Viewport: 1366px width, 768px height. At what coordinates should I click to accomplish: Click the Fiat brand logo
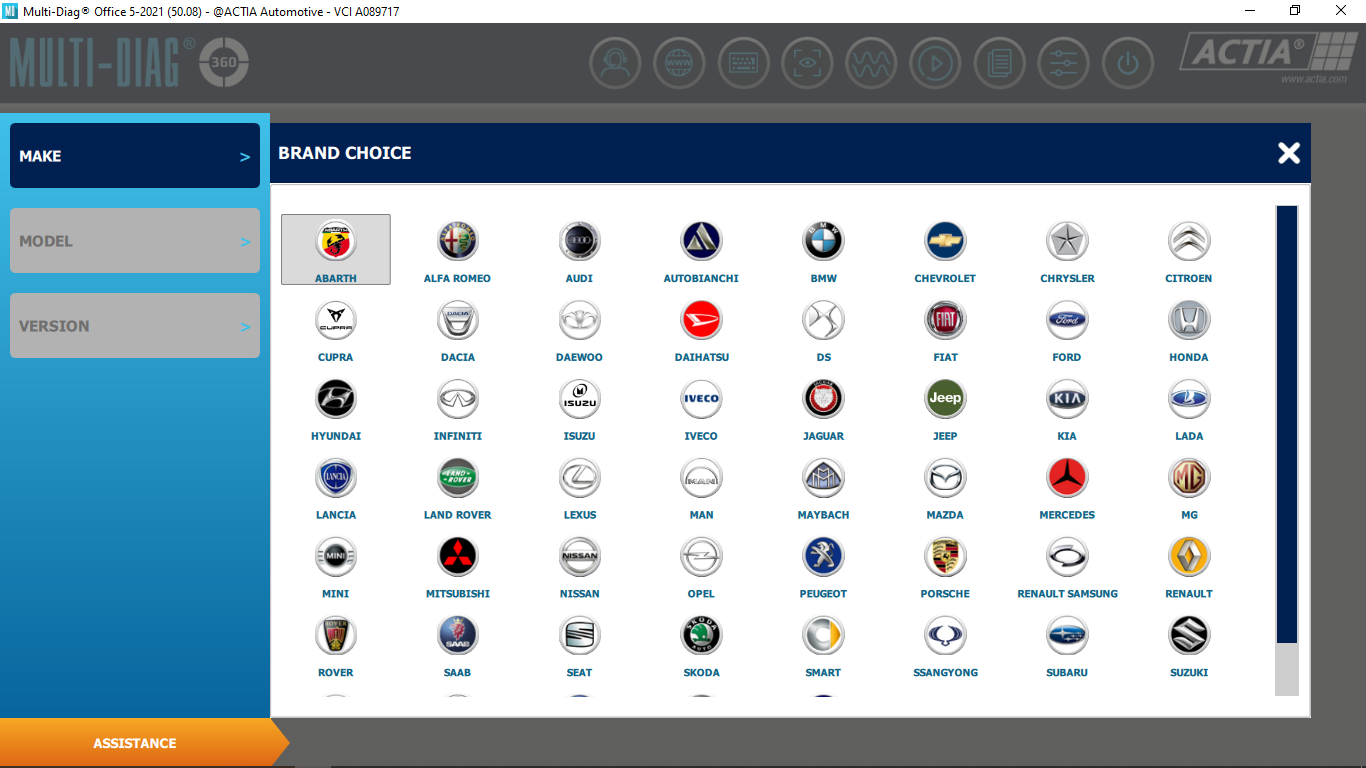(x=945, y=320)
